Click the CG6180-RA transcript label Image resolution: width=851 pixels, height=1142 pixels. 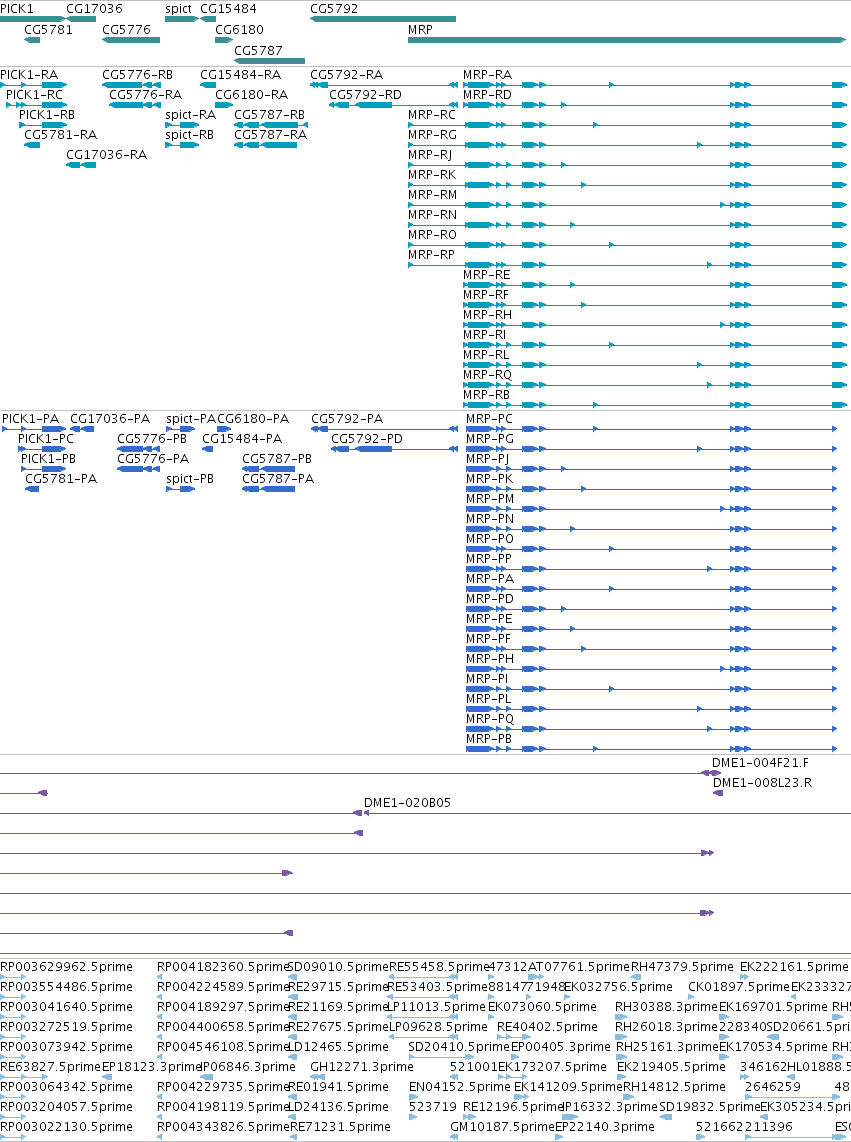[251, 95]
